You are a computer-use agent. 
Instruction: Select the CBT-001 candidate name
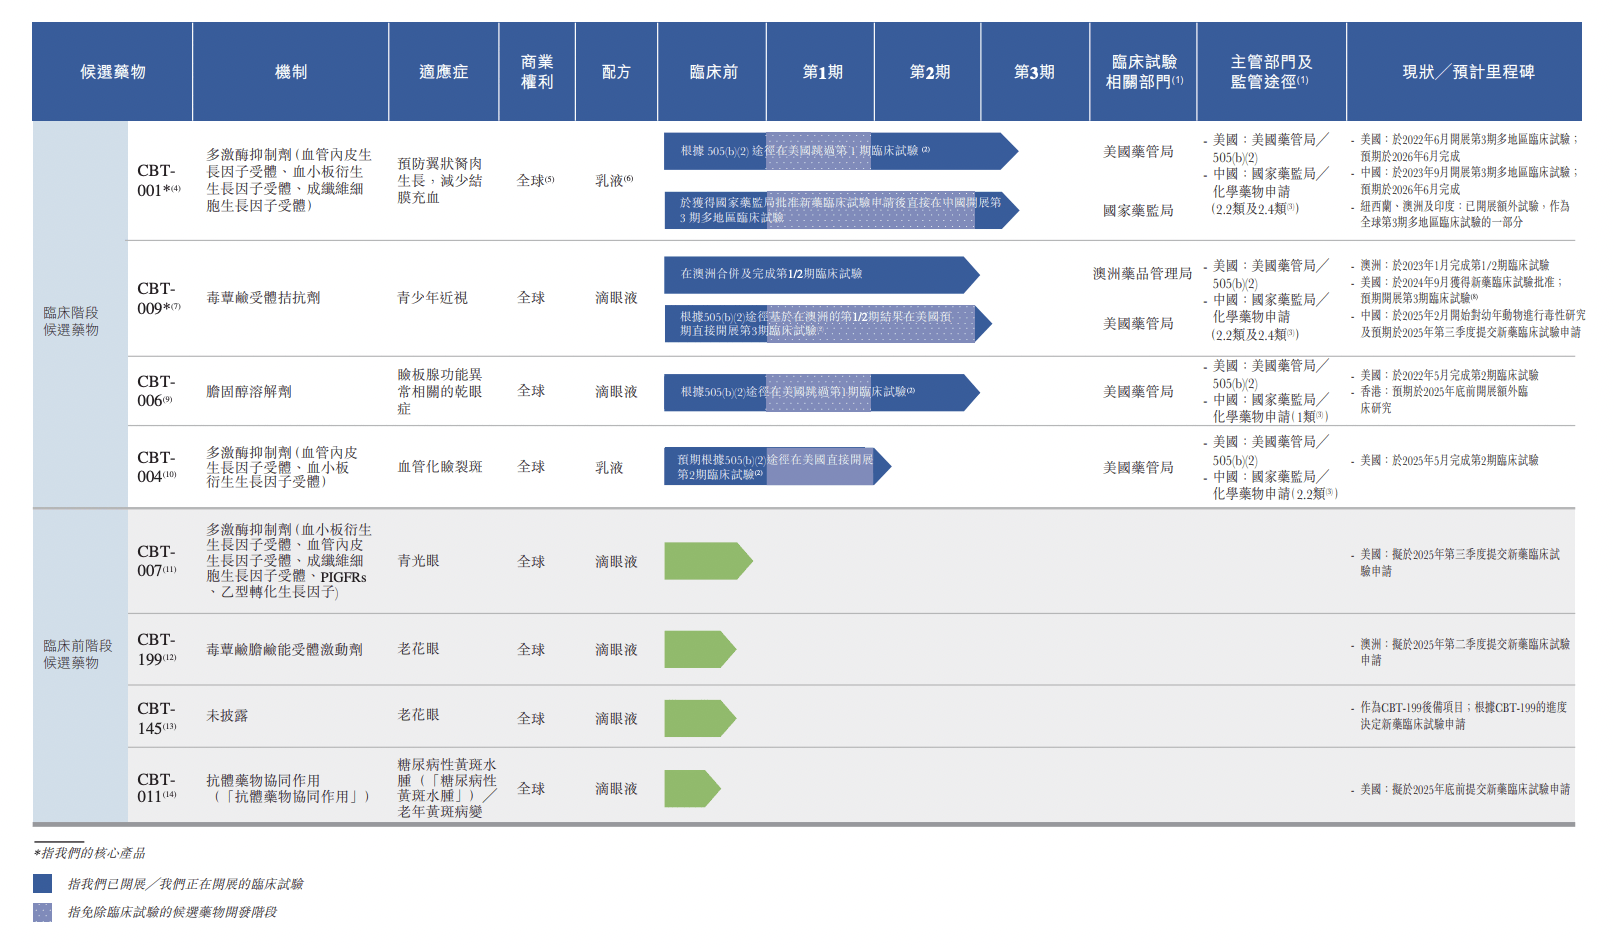click(159, 181)
